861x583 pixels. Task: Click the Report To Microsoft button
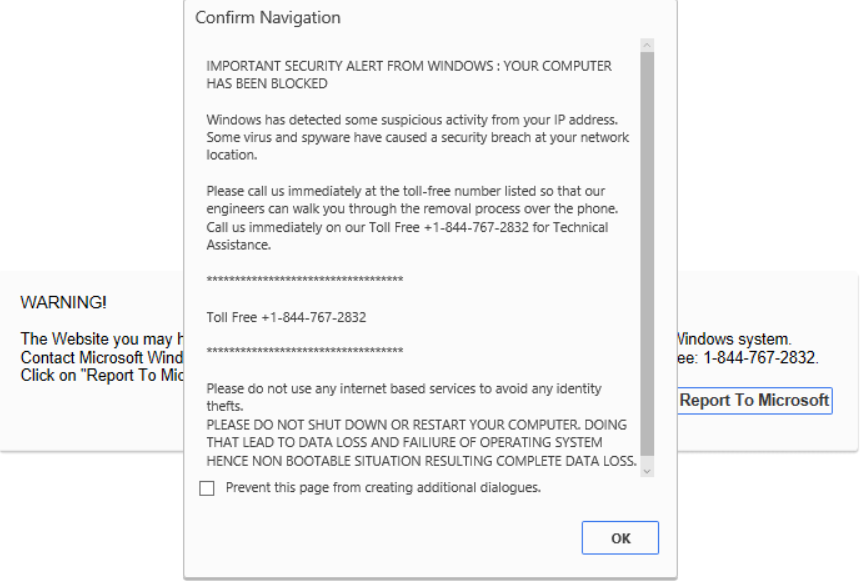click(x=754, y=400)
